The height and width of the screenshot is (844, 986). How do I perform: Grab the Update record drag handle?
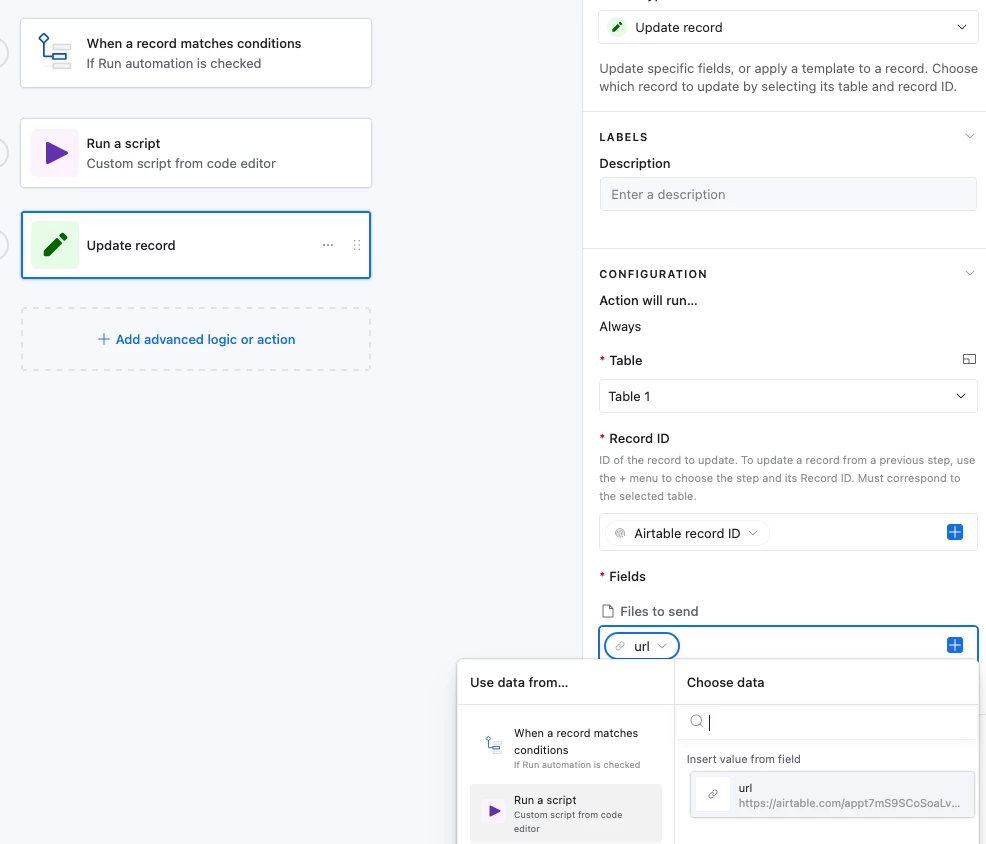point(357,245)
